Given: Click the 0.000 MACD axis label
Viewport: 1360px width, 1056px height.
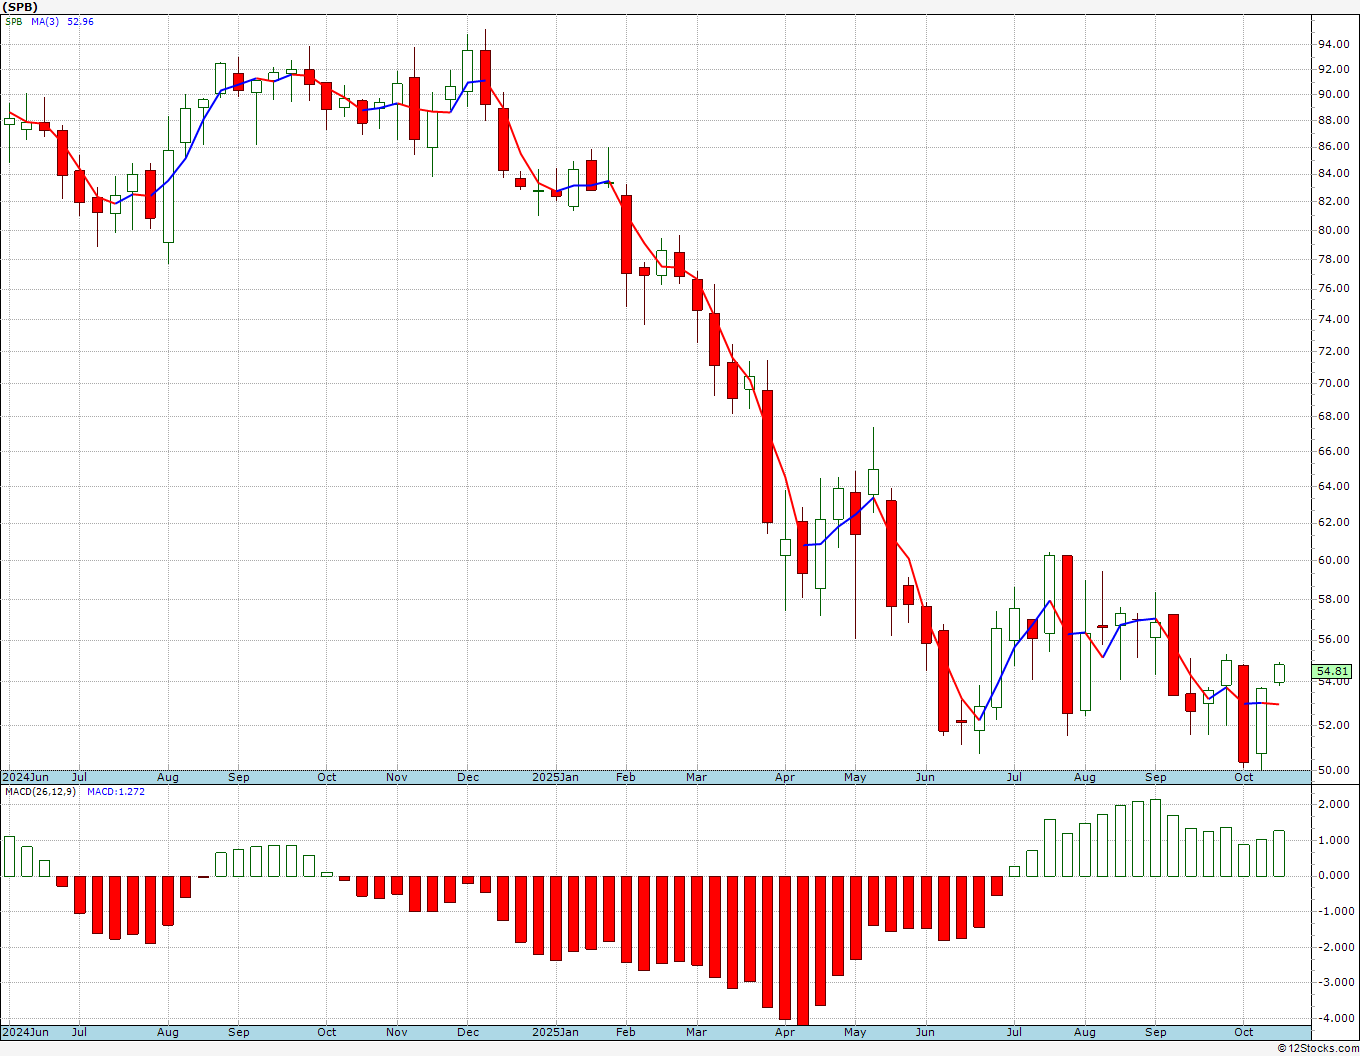Looking at the screenshot, I should (1336, 876).
